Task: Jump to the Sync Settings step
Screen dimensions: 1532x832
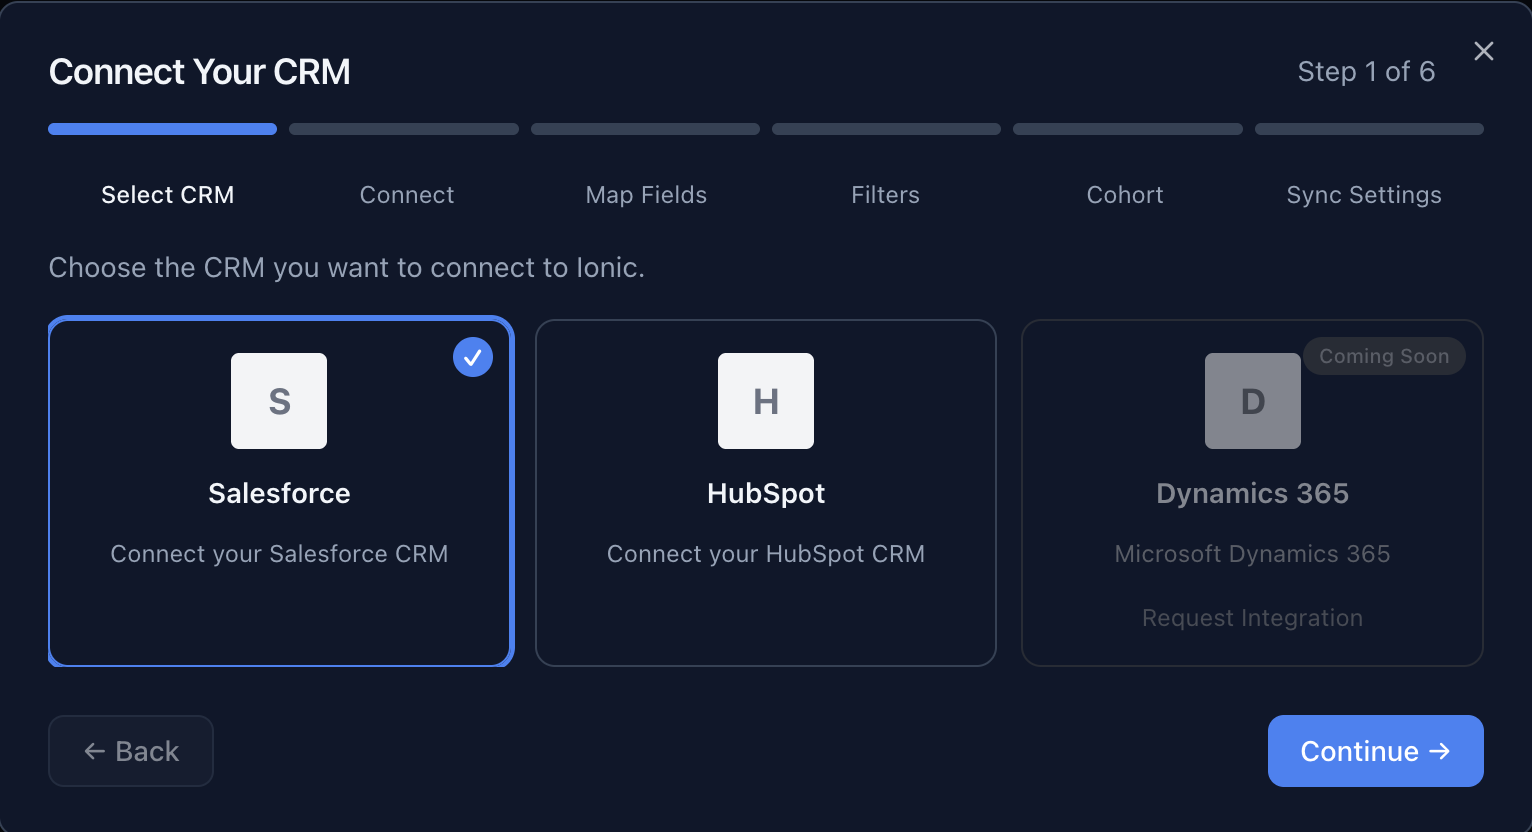Action: 1364,195
